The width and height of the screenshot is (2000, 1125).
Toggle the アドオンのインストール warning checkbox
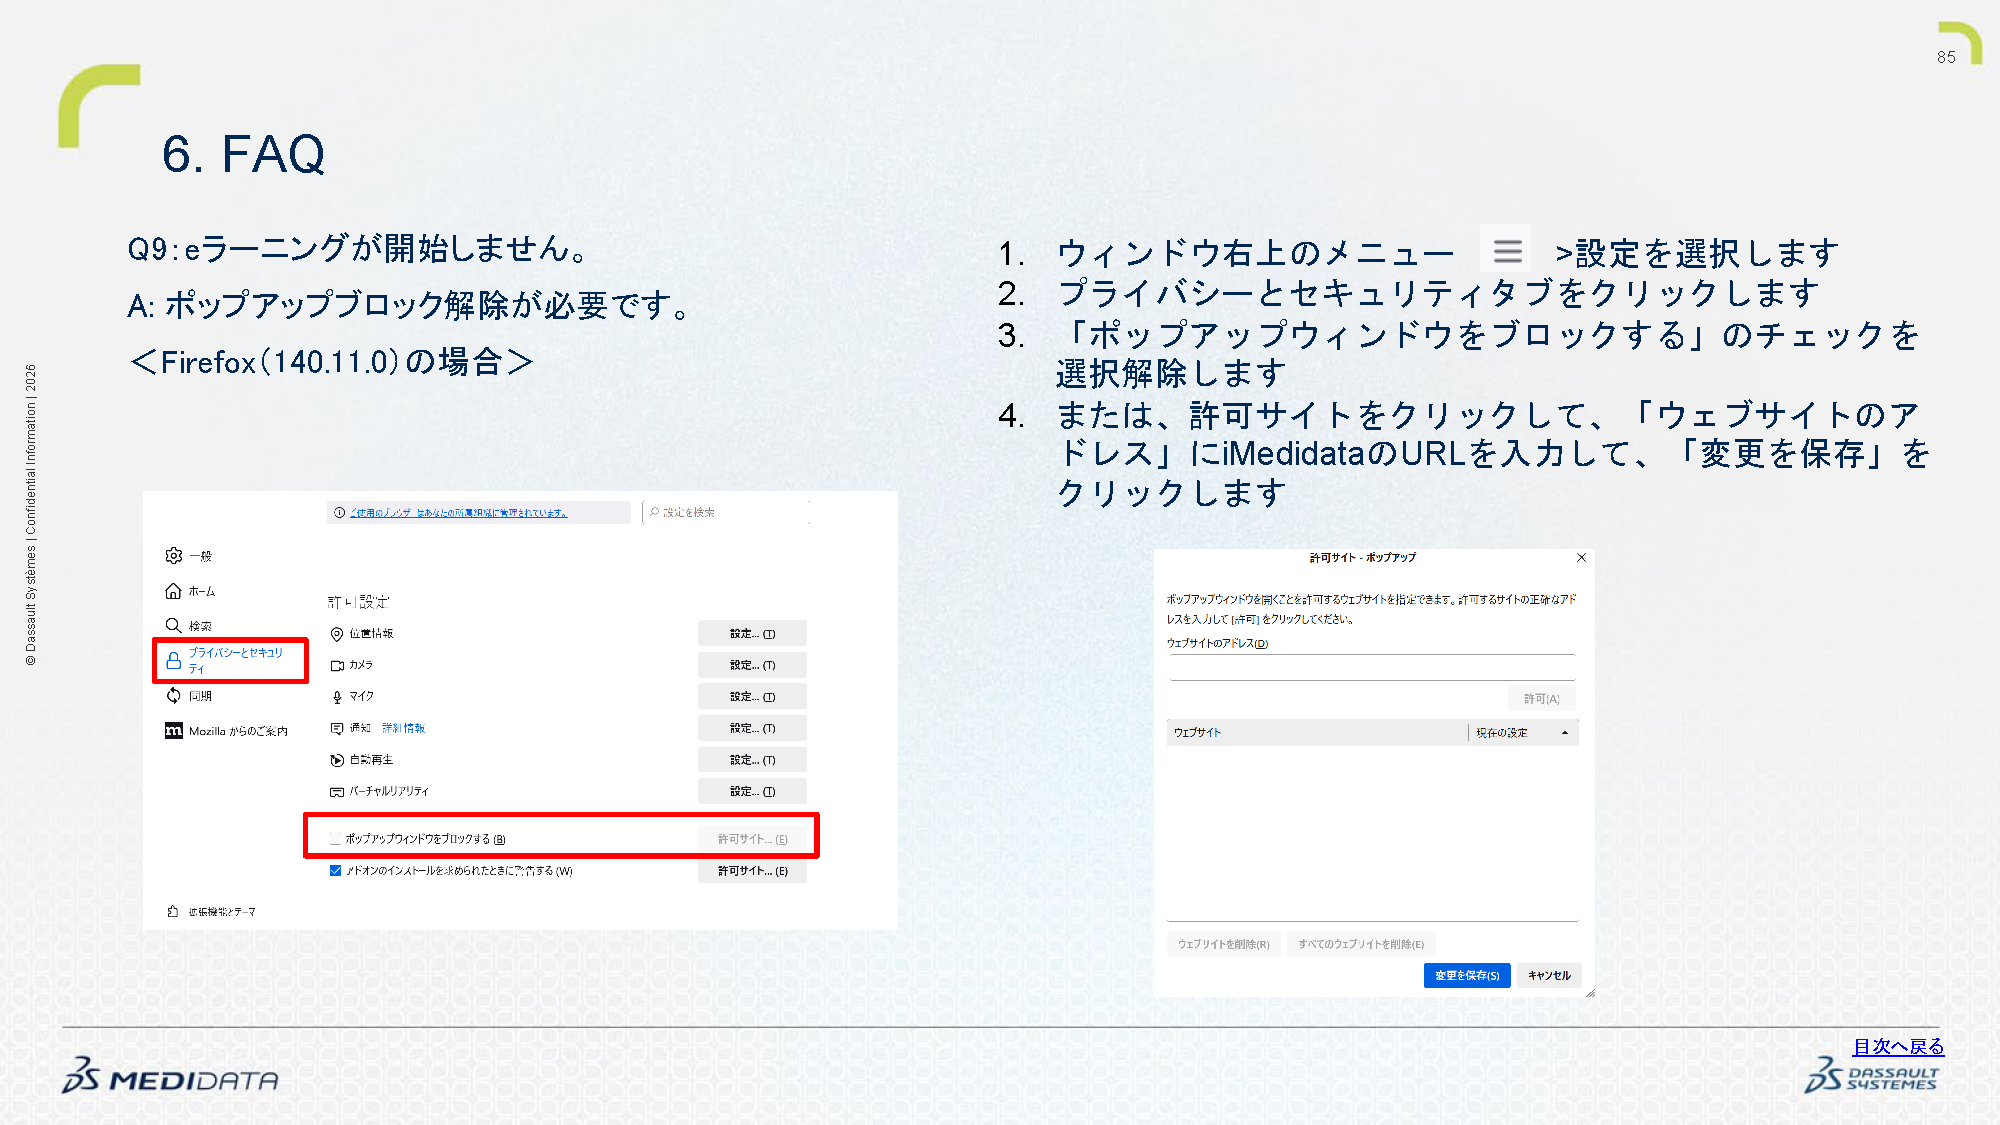pos(336,871)
